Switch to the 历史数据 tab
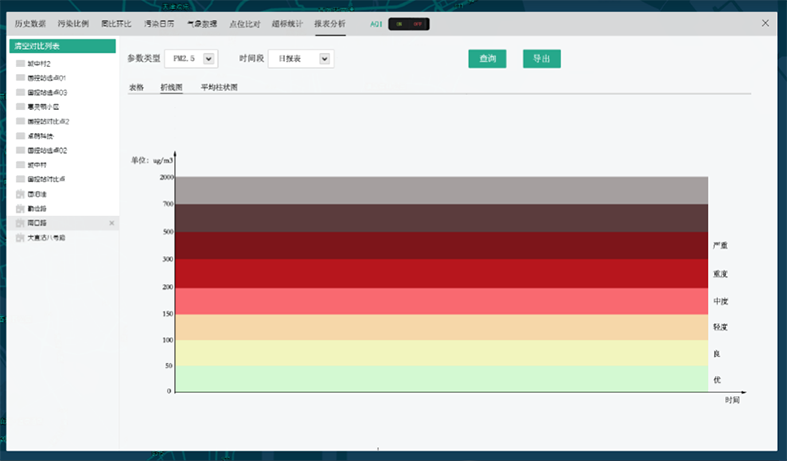The width and height of the screenshot is (787, 461). [30, 23]
